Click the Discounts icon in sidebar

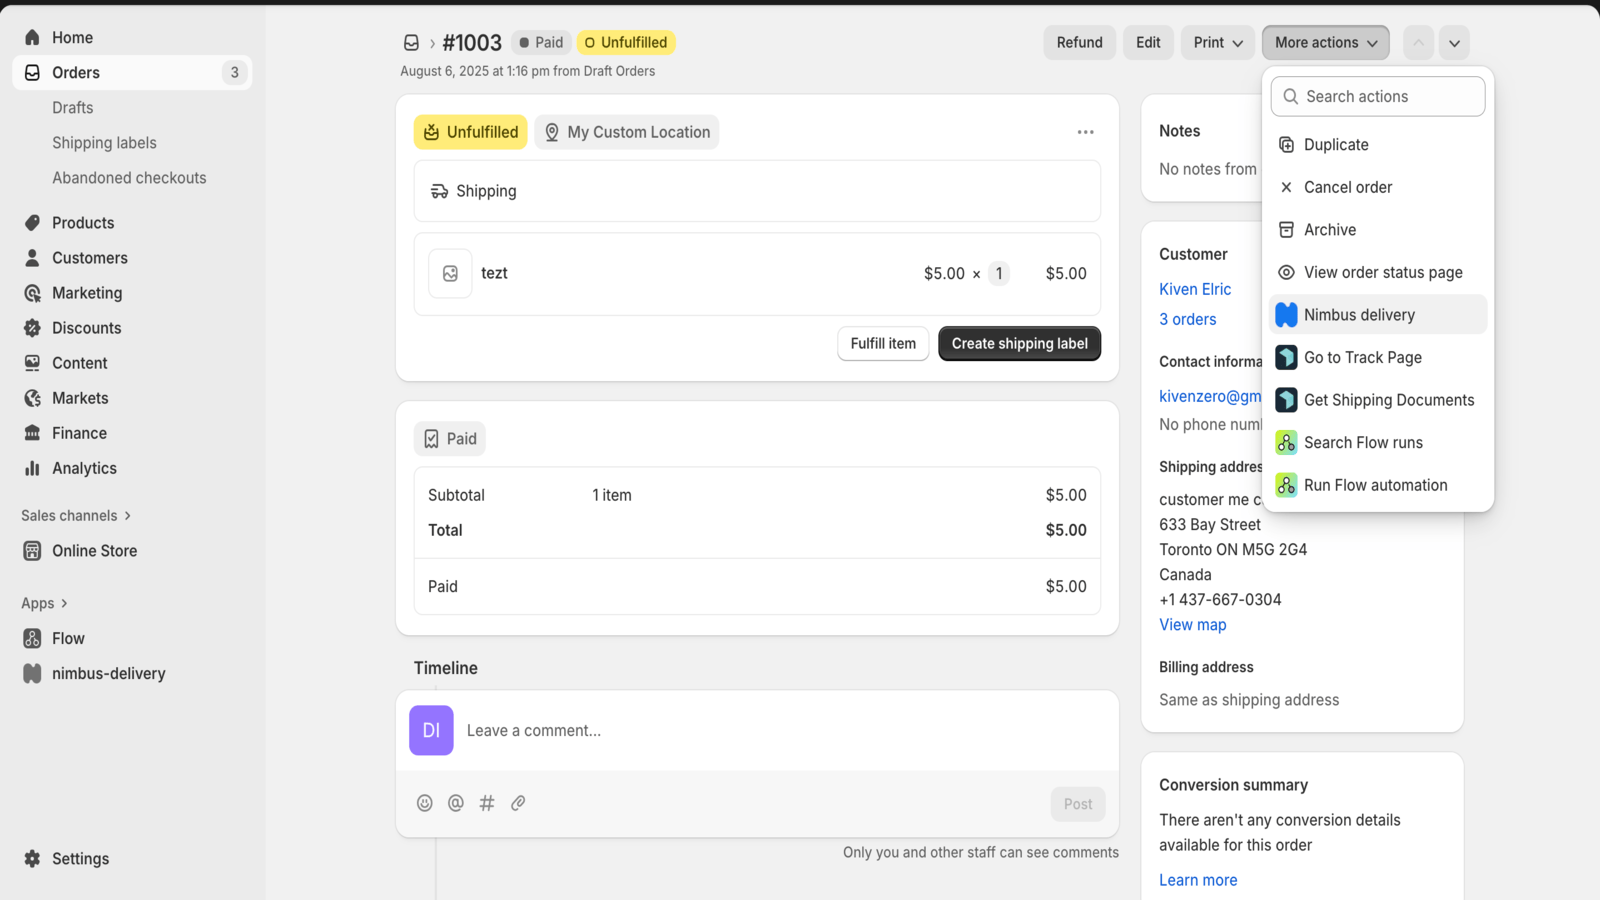33,327
